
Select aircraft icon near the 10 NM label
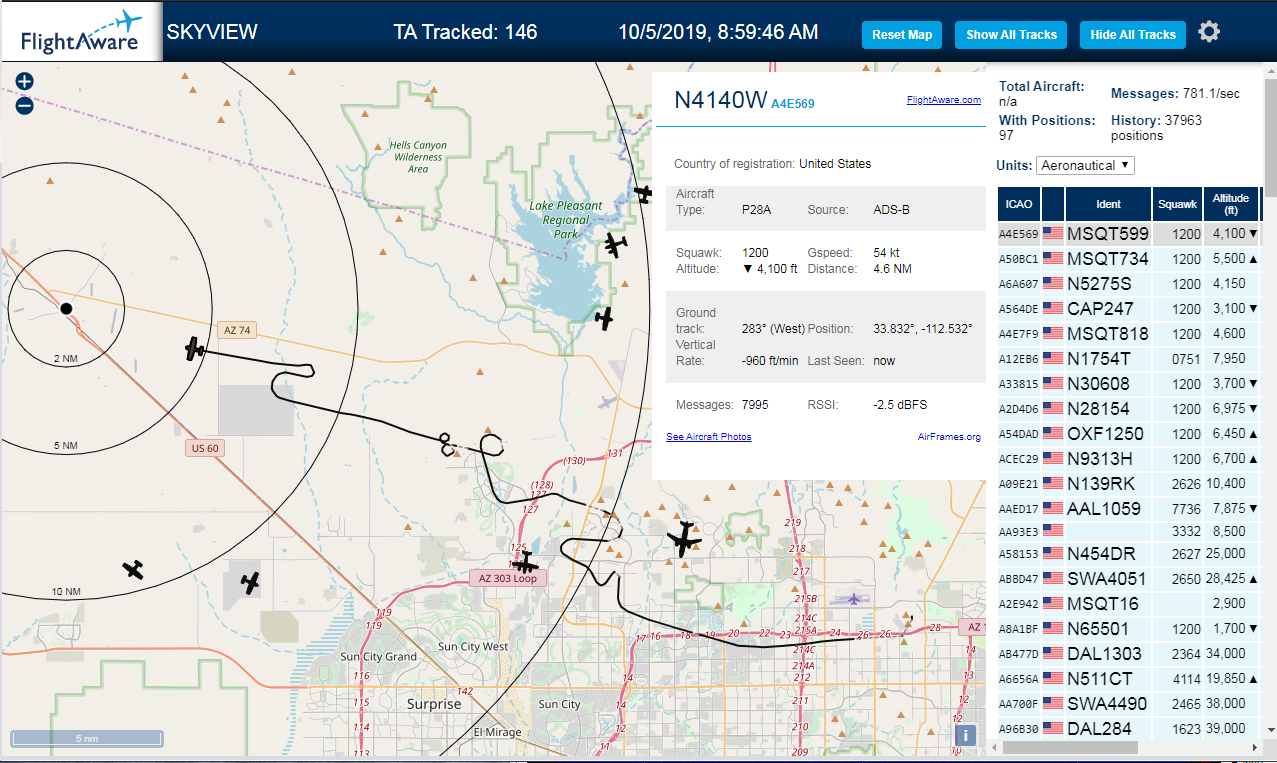(x=133, y=569)
